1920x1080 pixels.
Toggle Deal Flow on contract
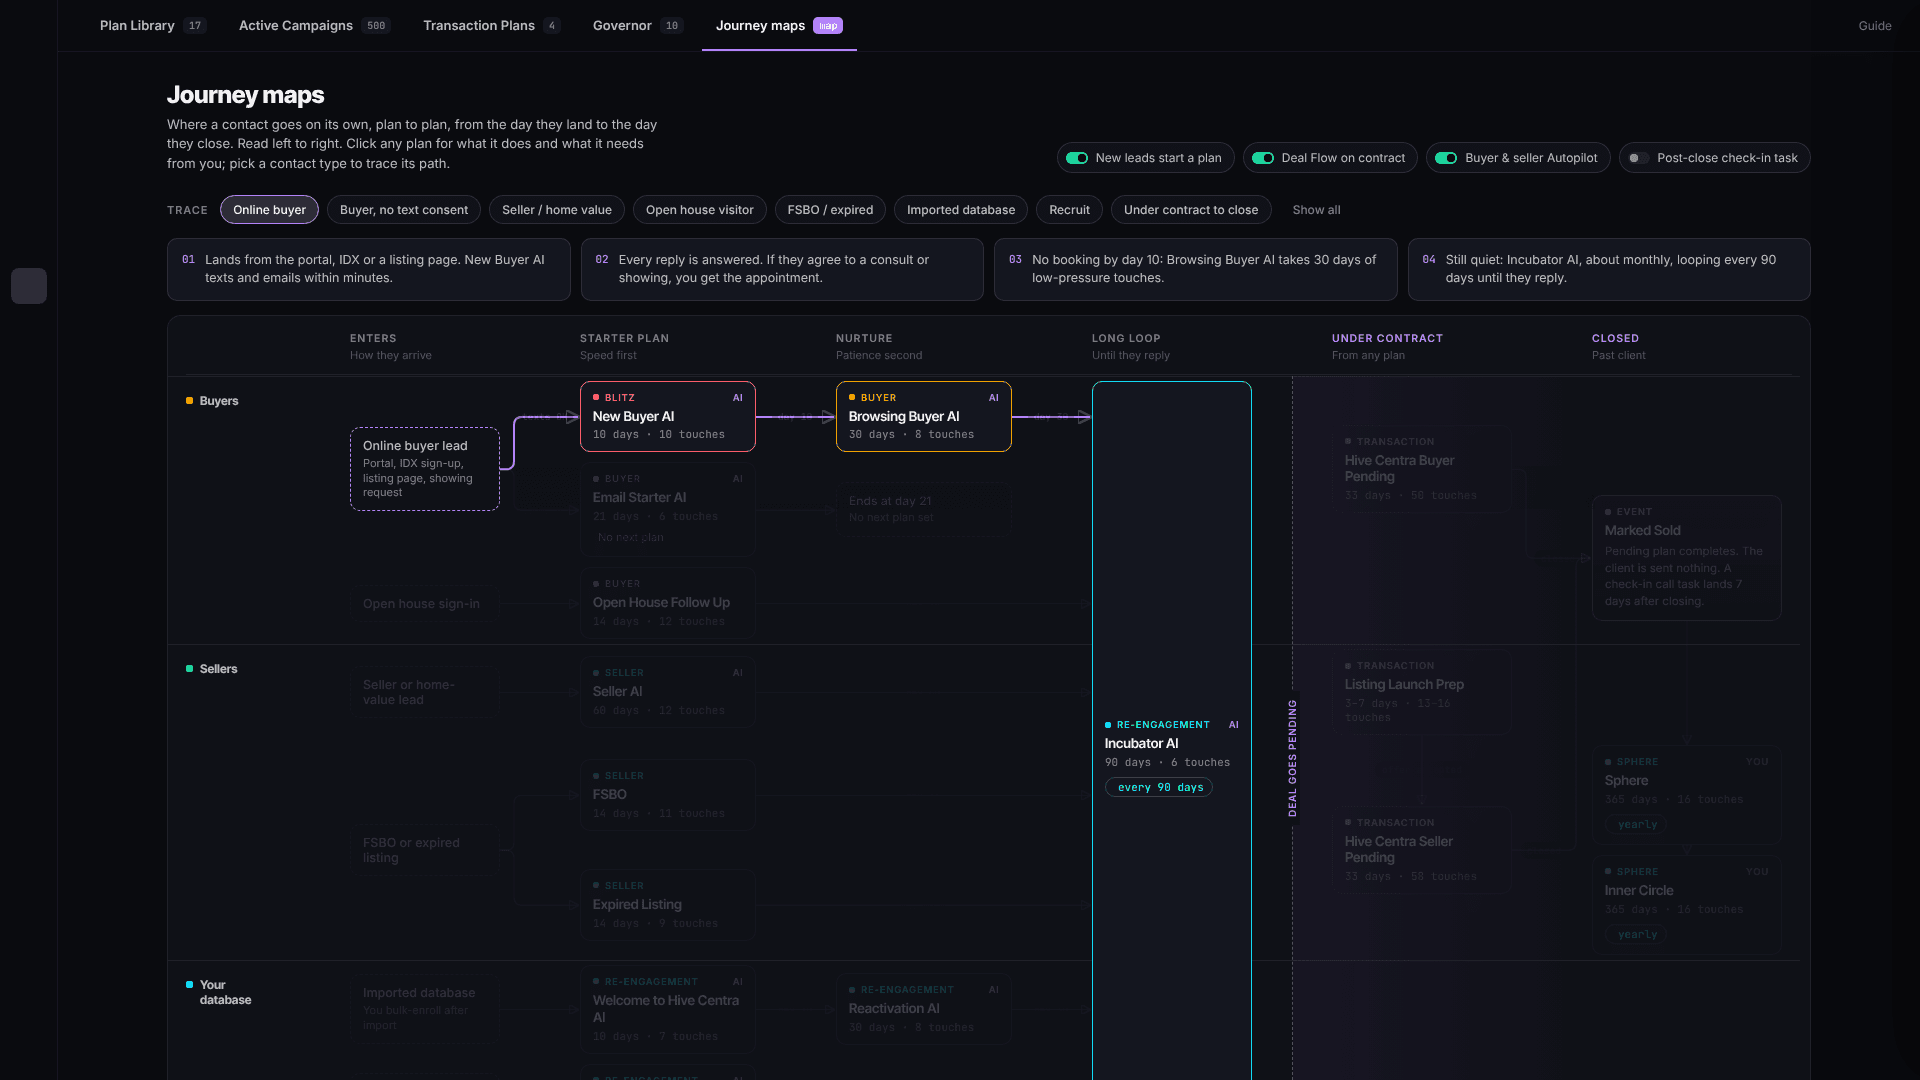(1330, 158)
